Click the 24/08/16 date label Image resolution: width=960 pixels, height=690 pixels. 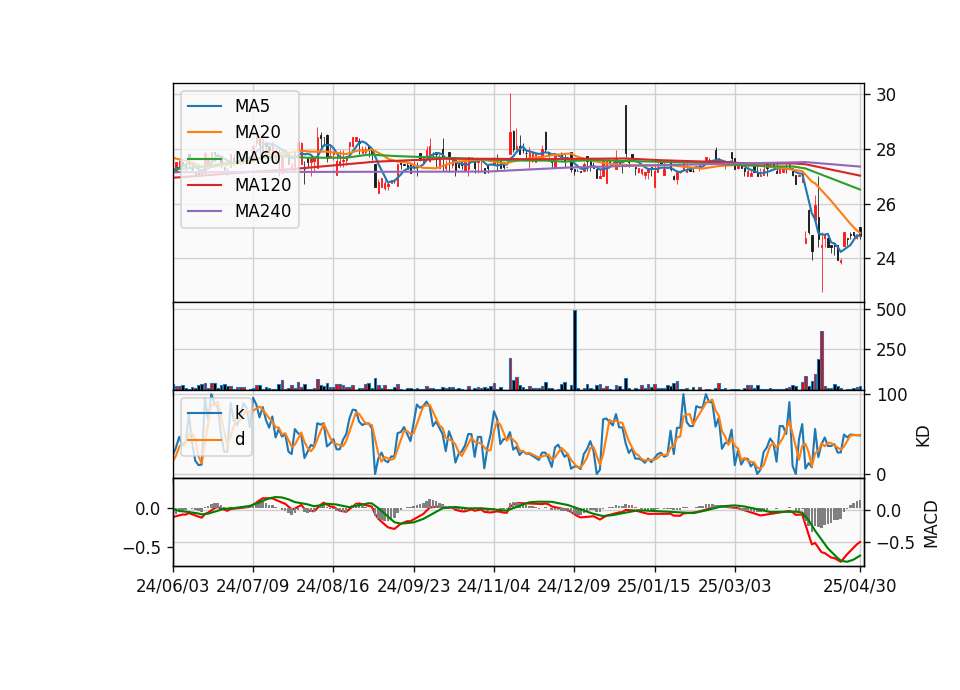tap(332, 586)
